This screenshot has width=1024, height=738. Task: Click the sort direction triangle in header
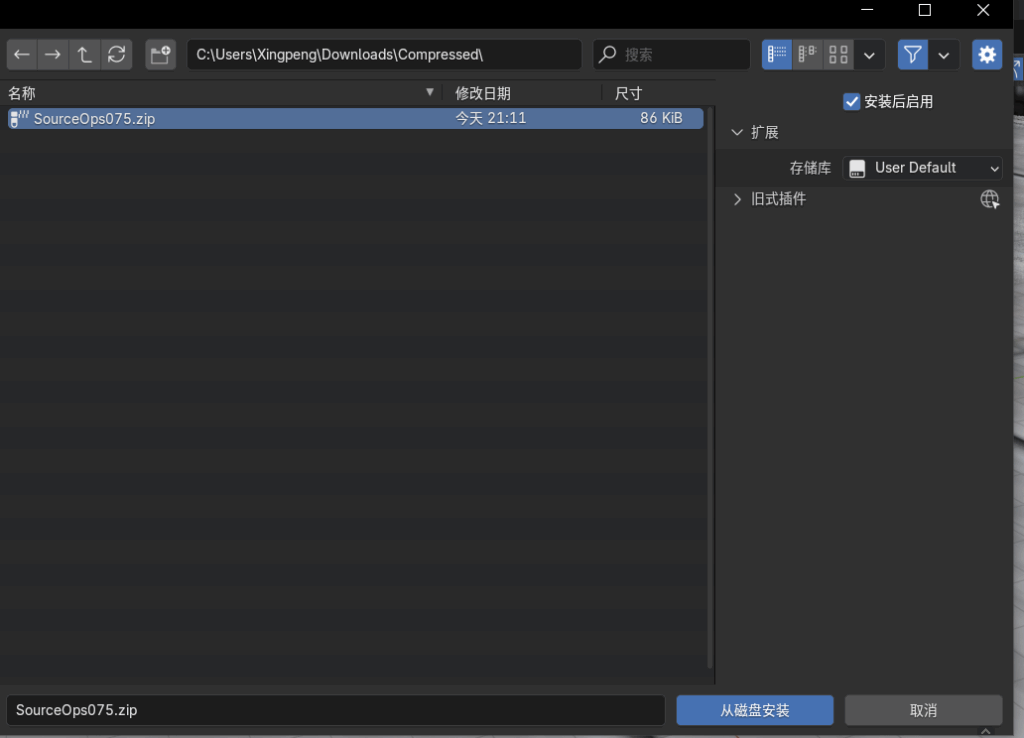click(430, 92)
